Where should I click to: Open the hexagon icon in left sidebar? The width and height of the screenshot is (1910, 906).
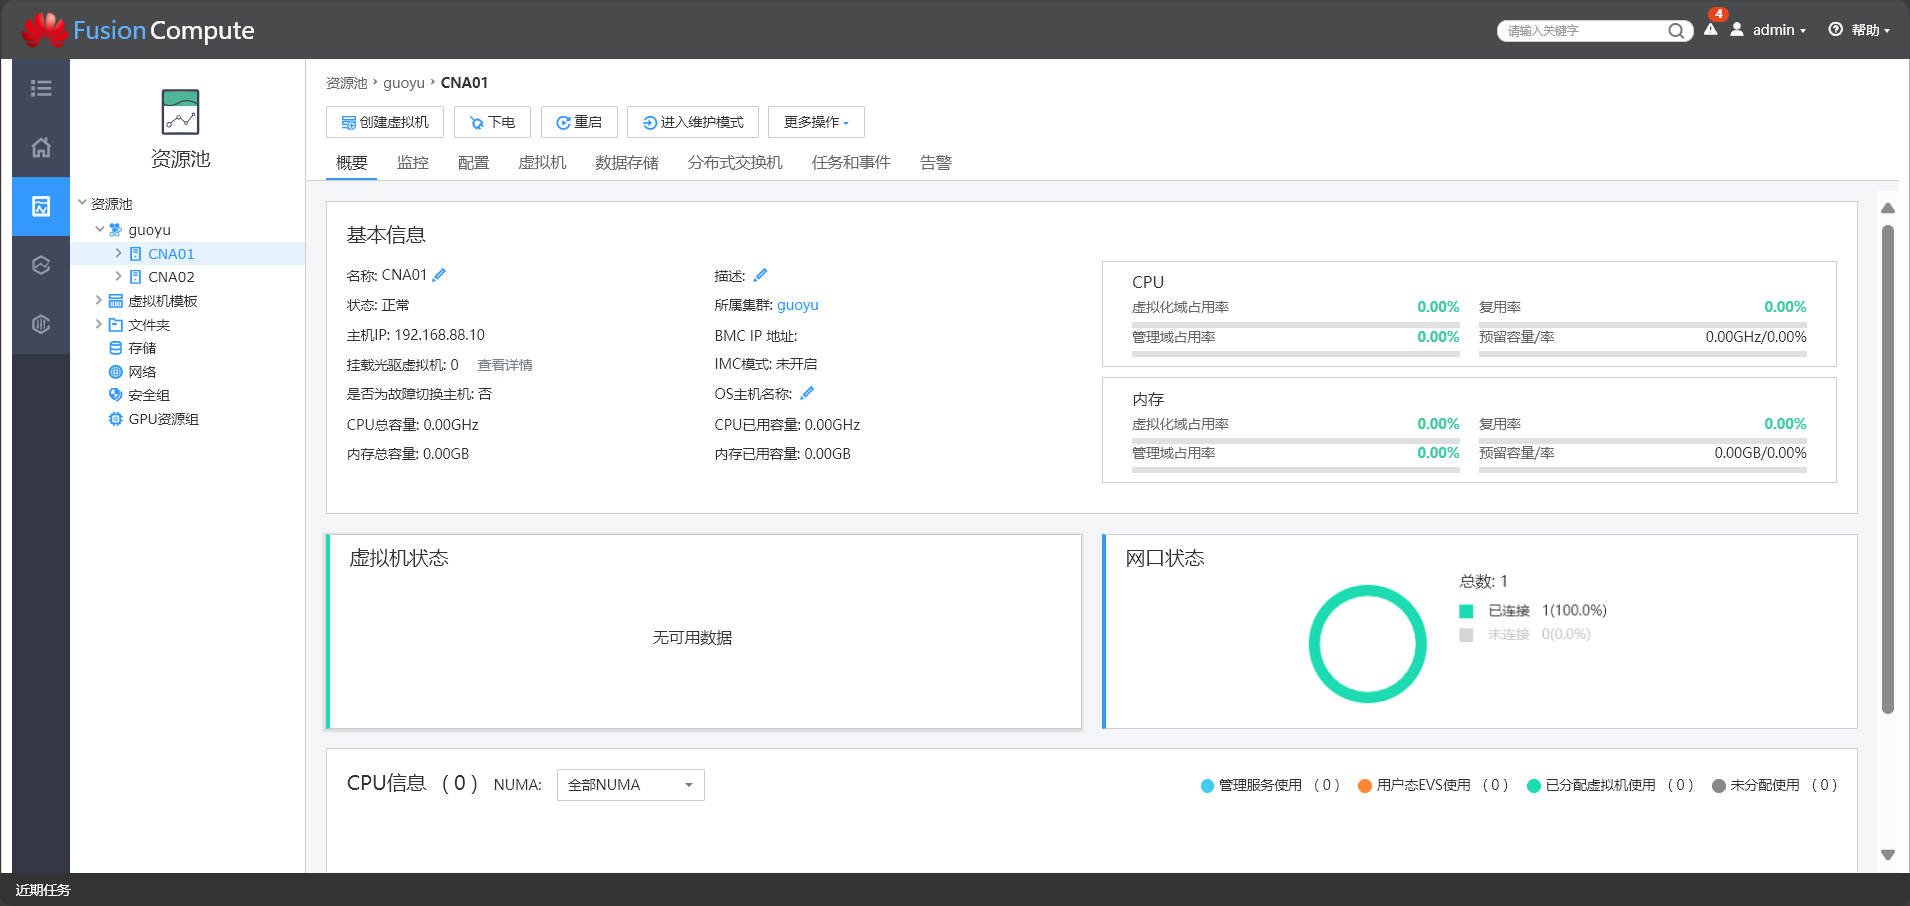(41, 265)
